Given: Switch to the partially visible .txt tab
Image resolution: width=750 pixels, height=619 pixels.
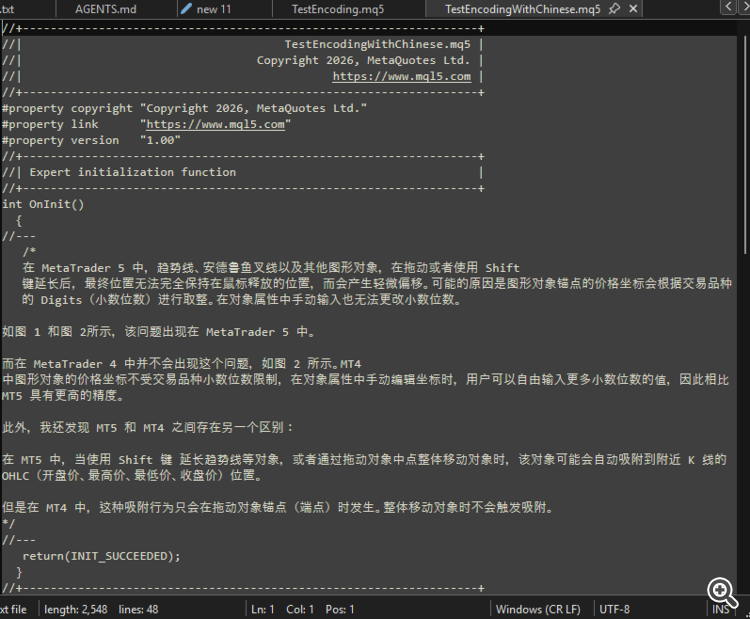Looking at the screenshot, I should (8, 9).
